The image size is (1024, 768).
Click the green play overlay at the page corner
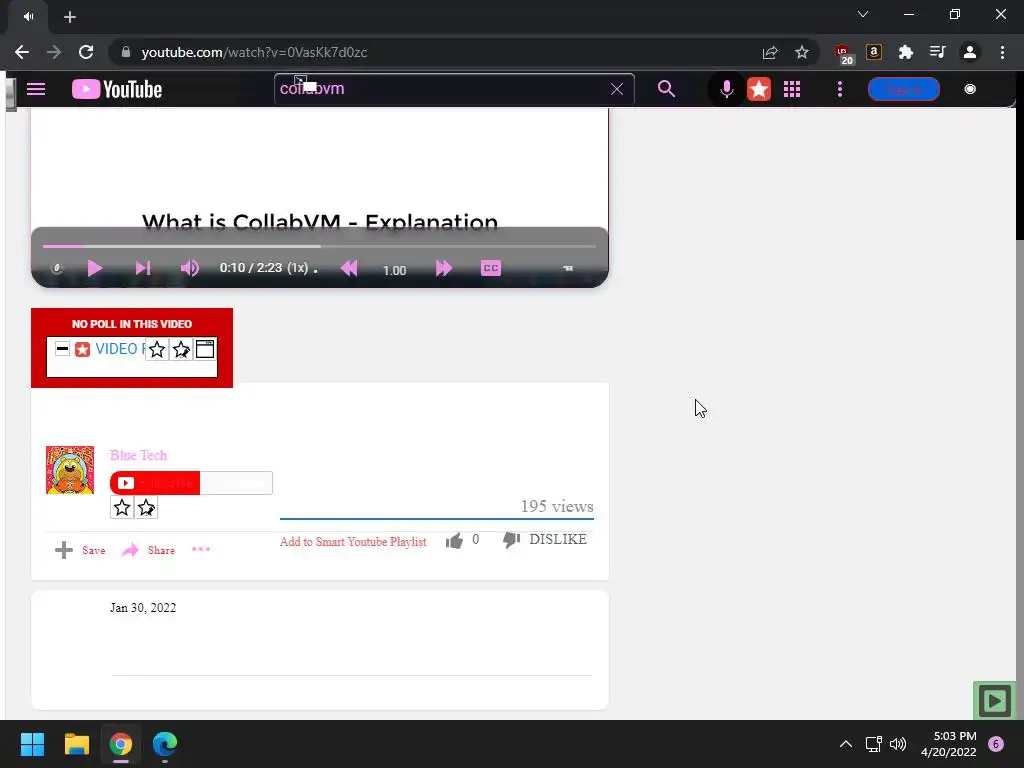click(994, 701)
